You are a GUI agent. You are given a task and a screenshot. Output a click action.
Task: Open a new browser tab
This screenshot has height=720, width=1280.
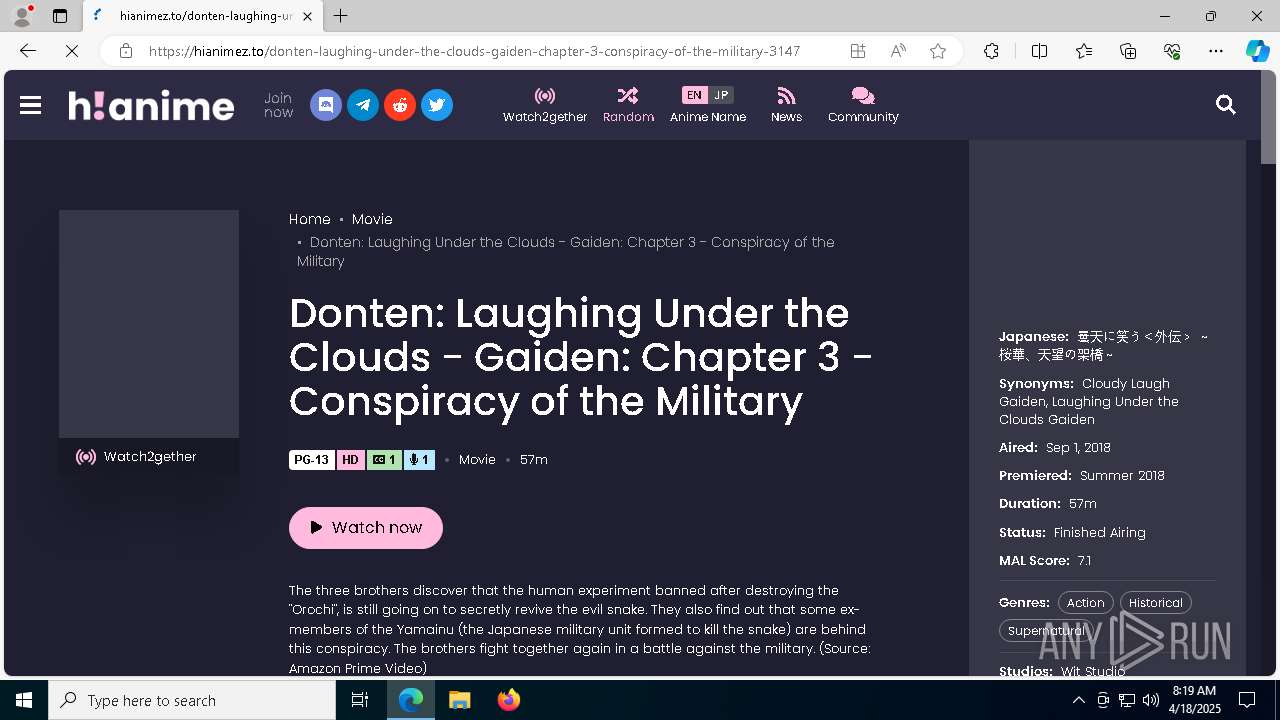341,16
